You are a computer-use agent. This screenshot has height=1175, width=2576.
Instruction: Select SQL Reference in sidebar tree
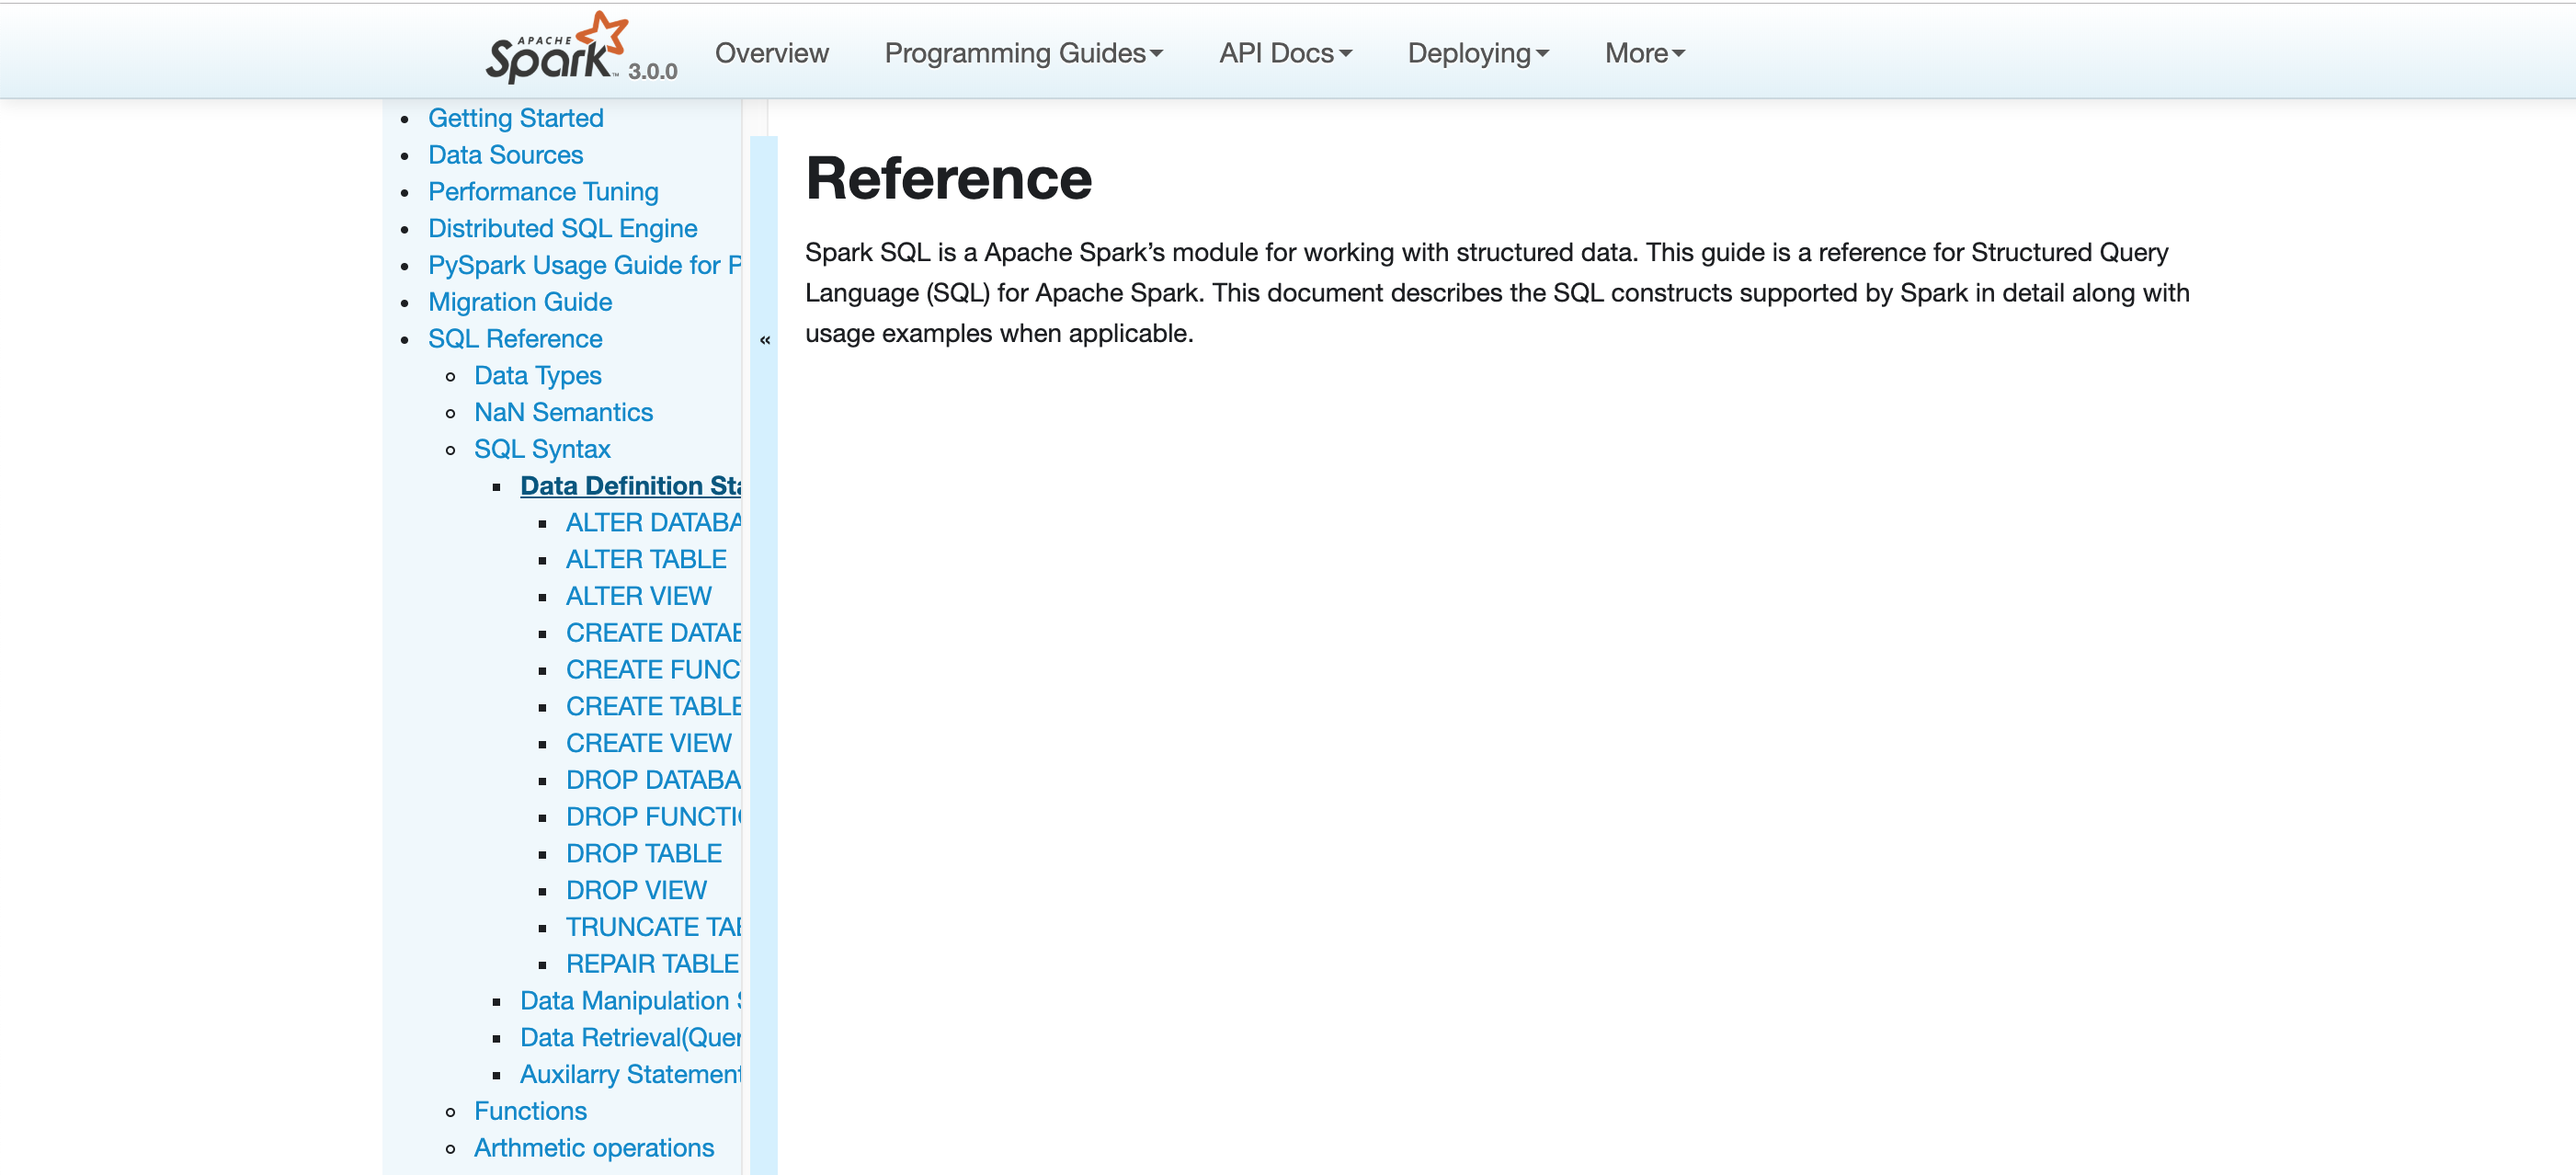click(514, 339)
